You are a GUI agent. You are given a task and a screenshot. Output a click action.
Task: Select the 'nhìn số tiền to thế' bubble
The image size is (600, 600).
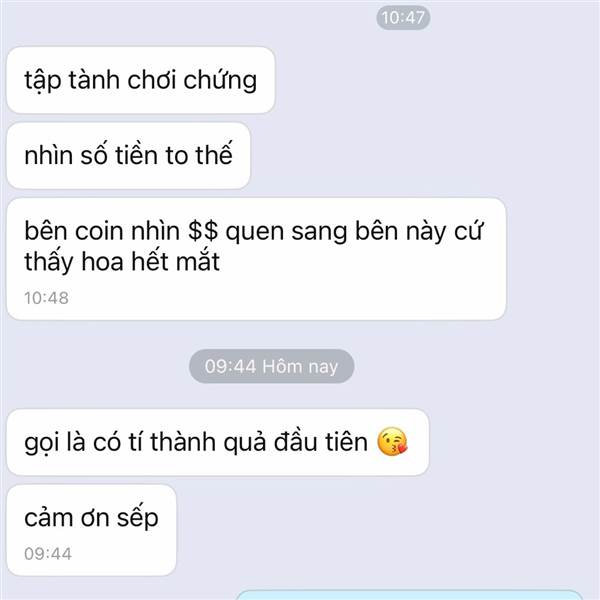click(x=128, y=155)
